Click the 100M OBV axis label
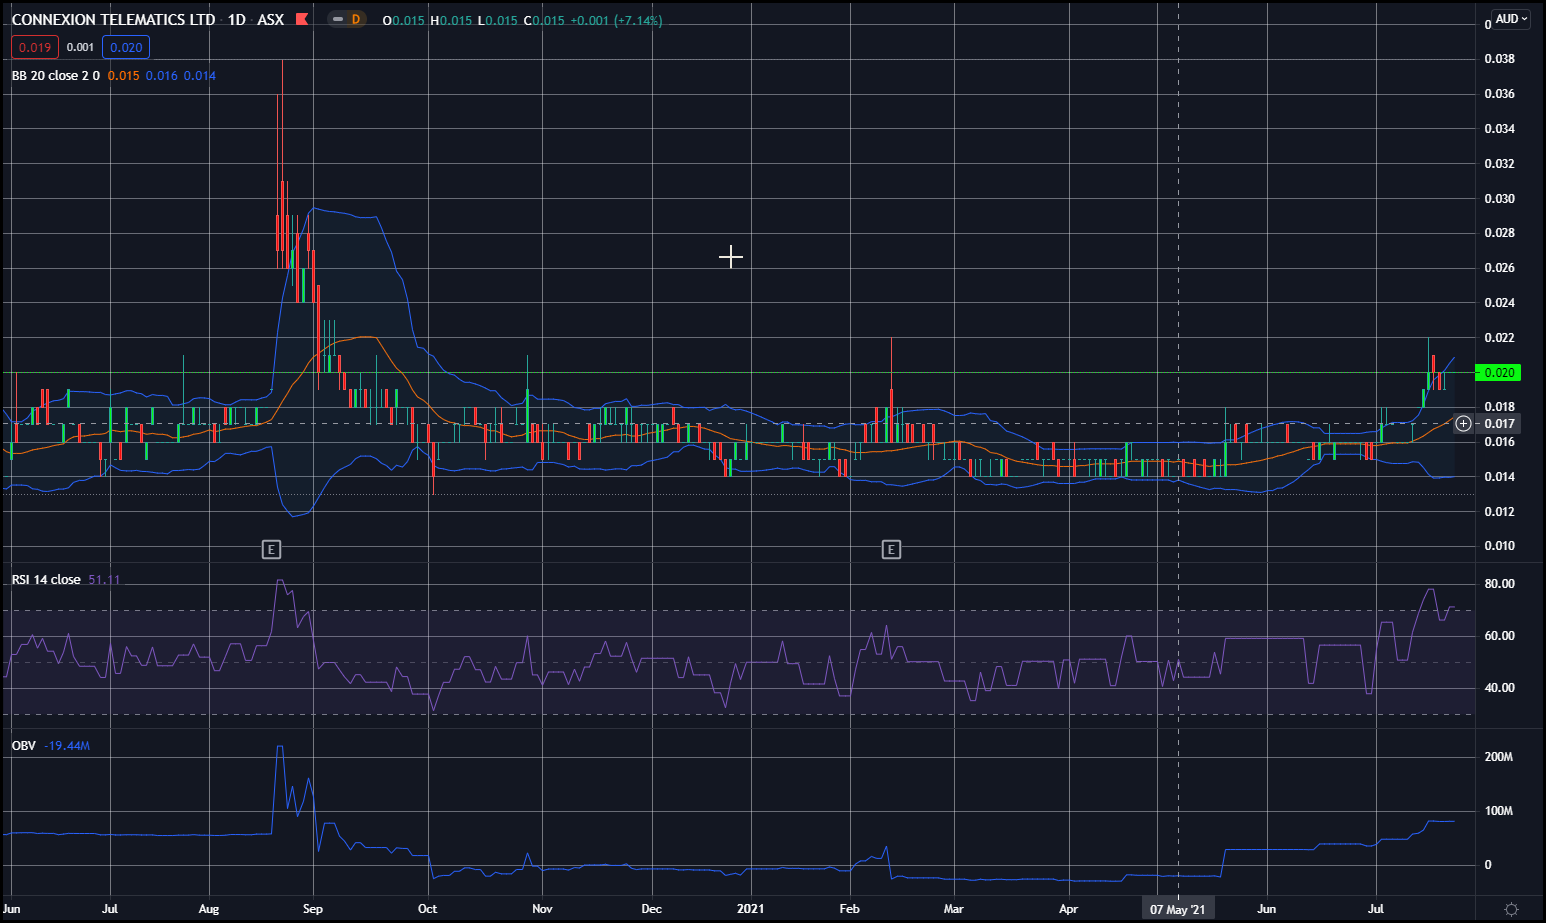1546x923 pixels. 1498,811
